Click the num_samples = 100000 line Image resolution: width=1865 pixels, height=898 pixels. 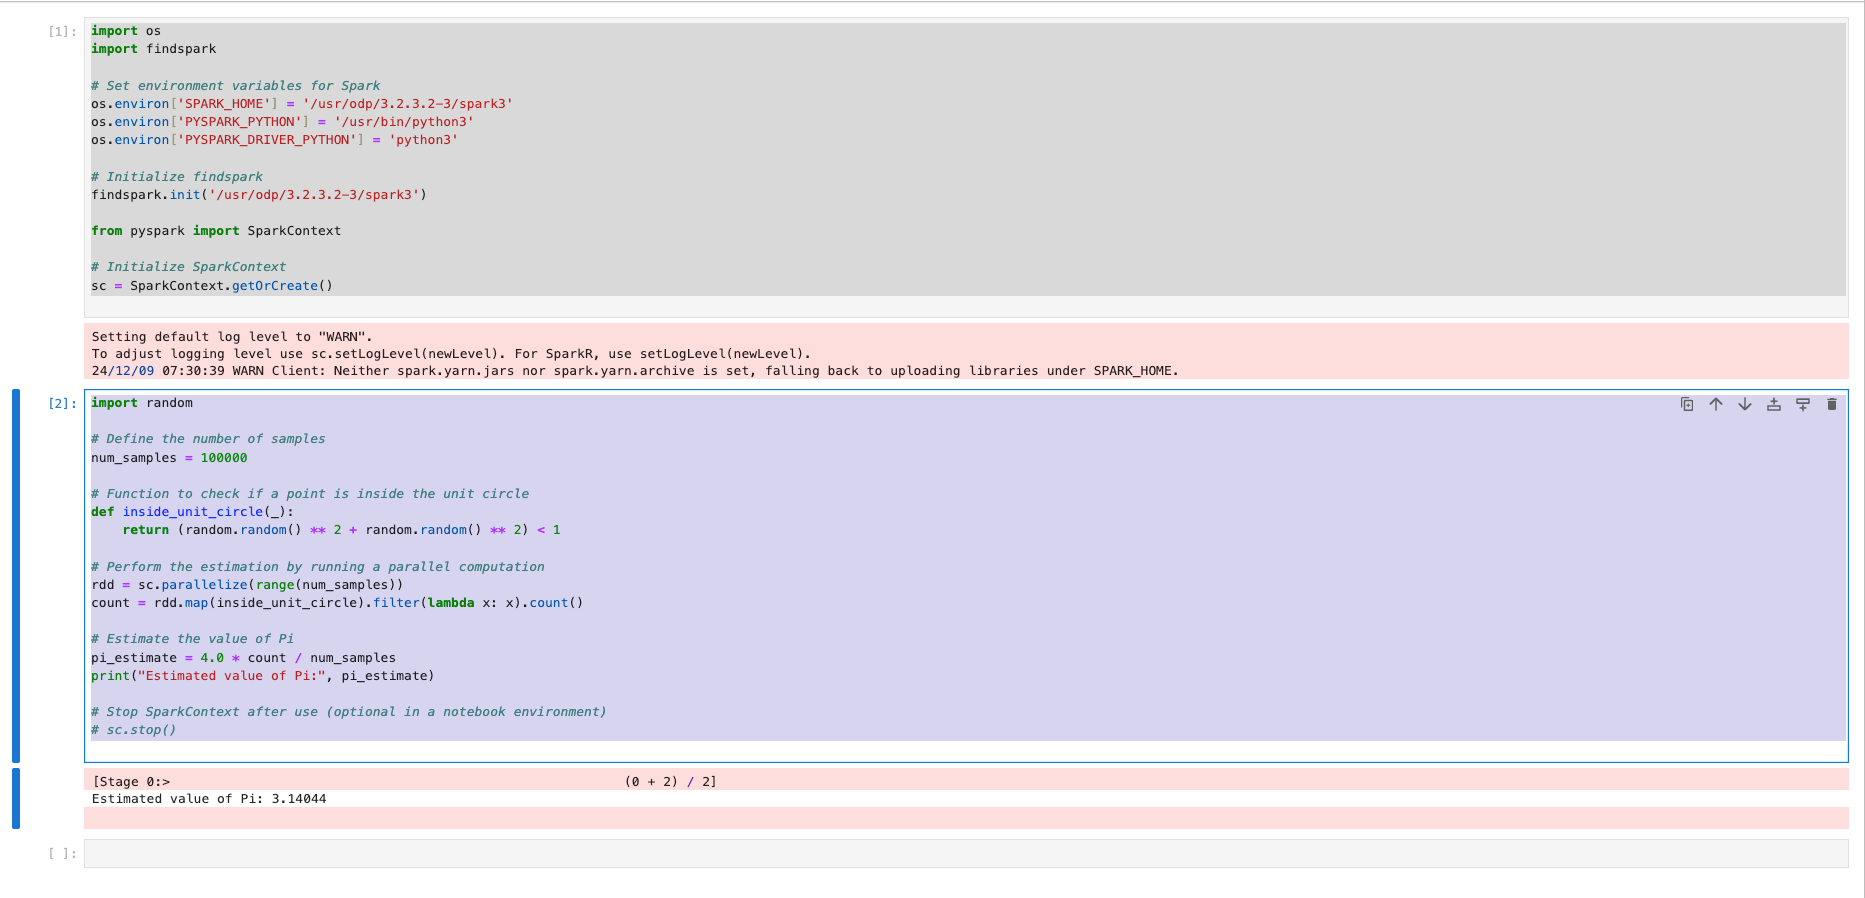[x=169, y=458]
